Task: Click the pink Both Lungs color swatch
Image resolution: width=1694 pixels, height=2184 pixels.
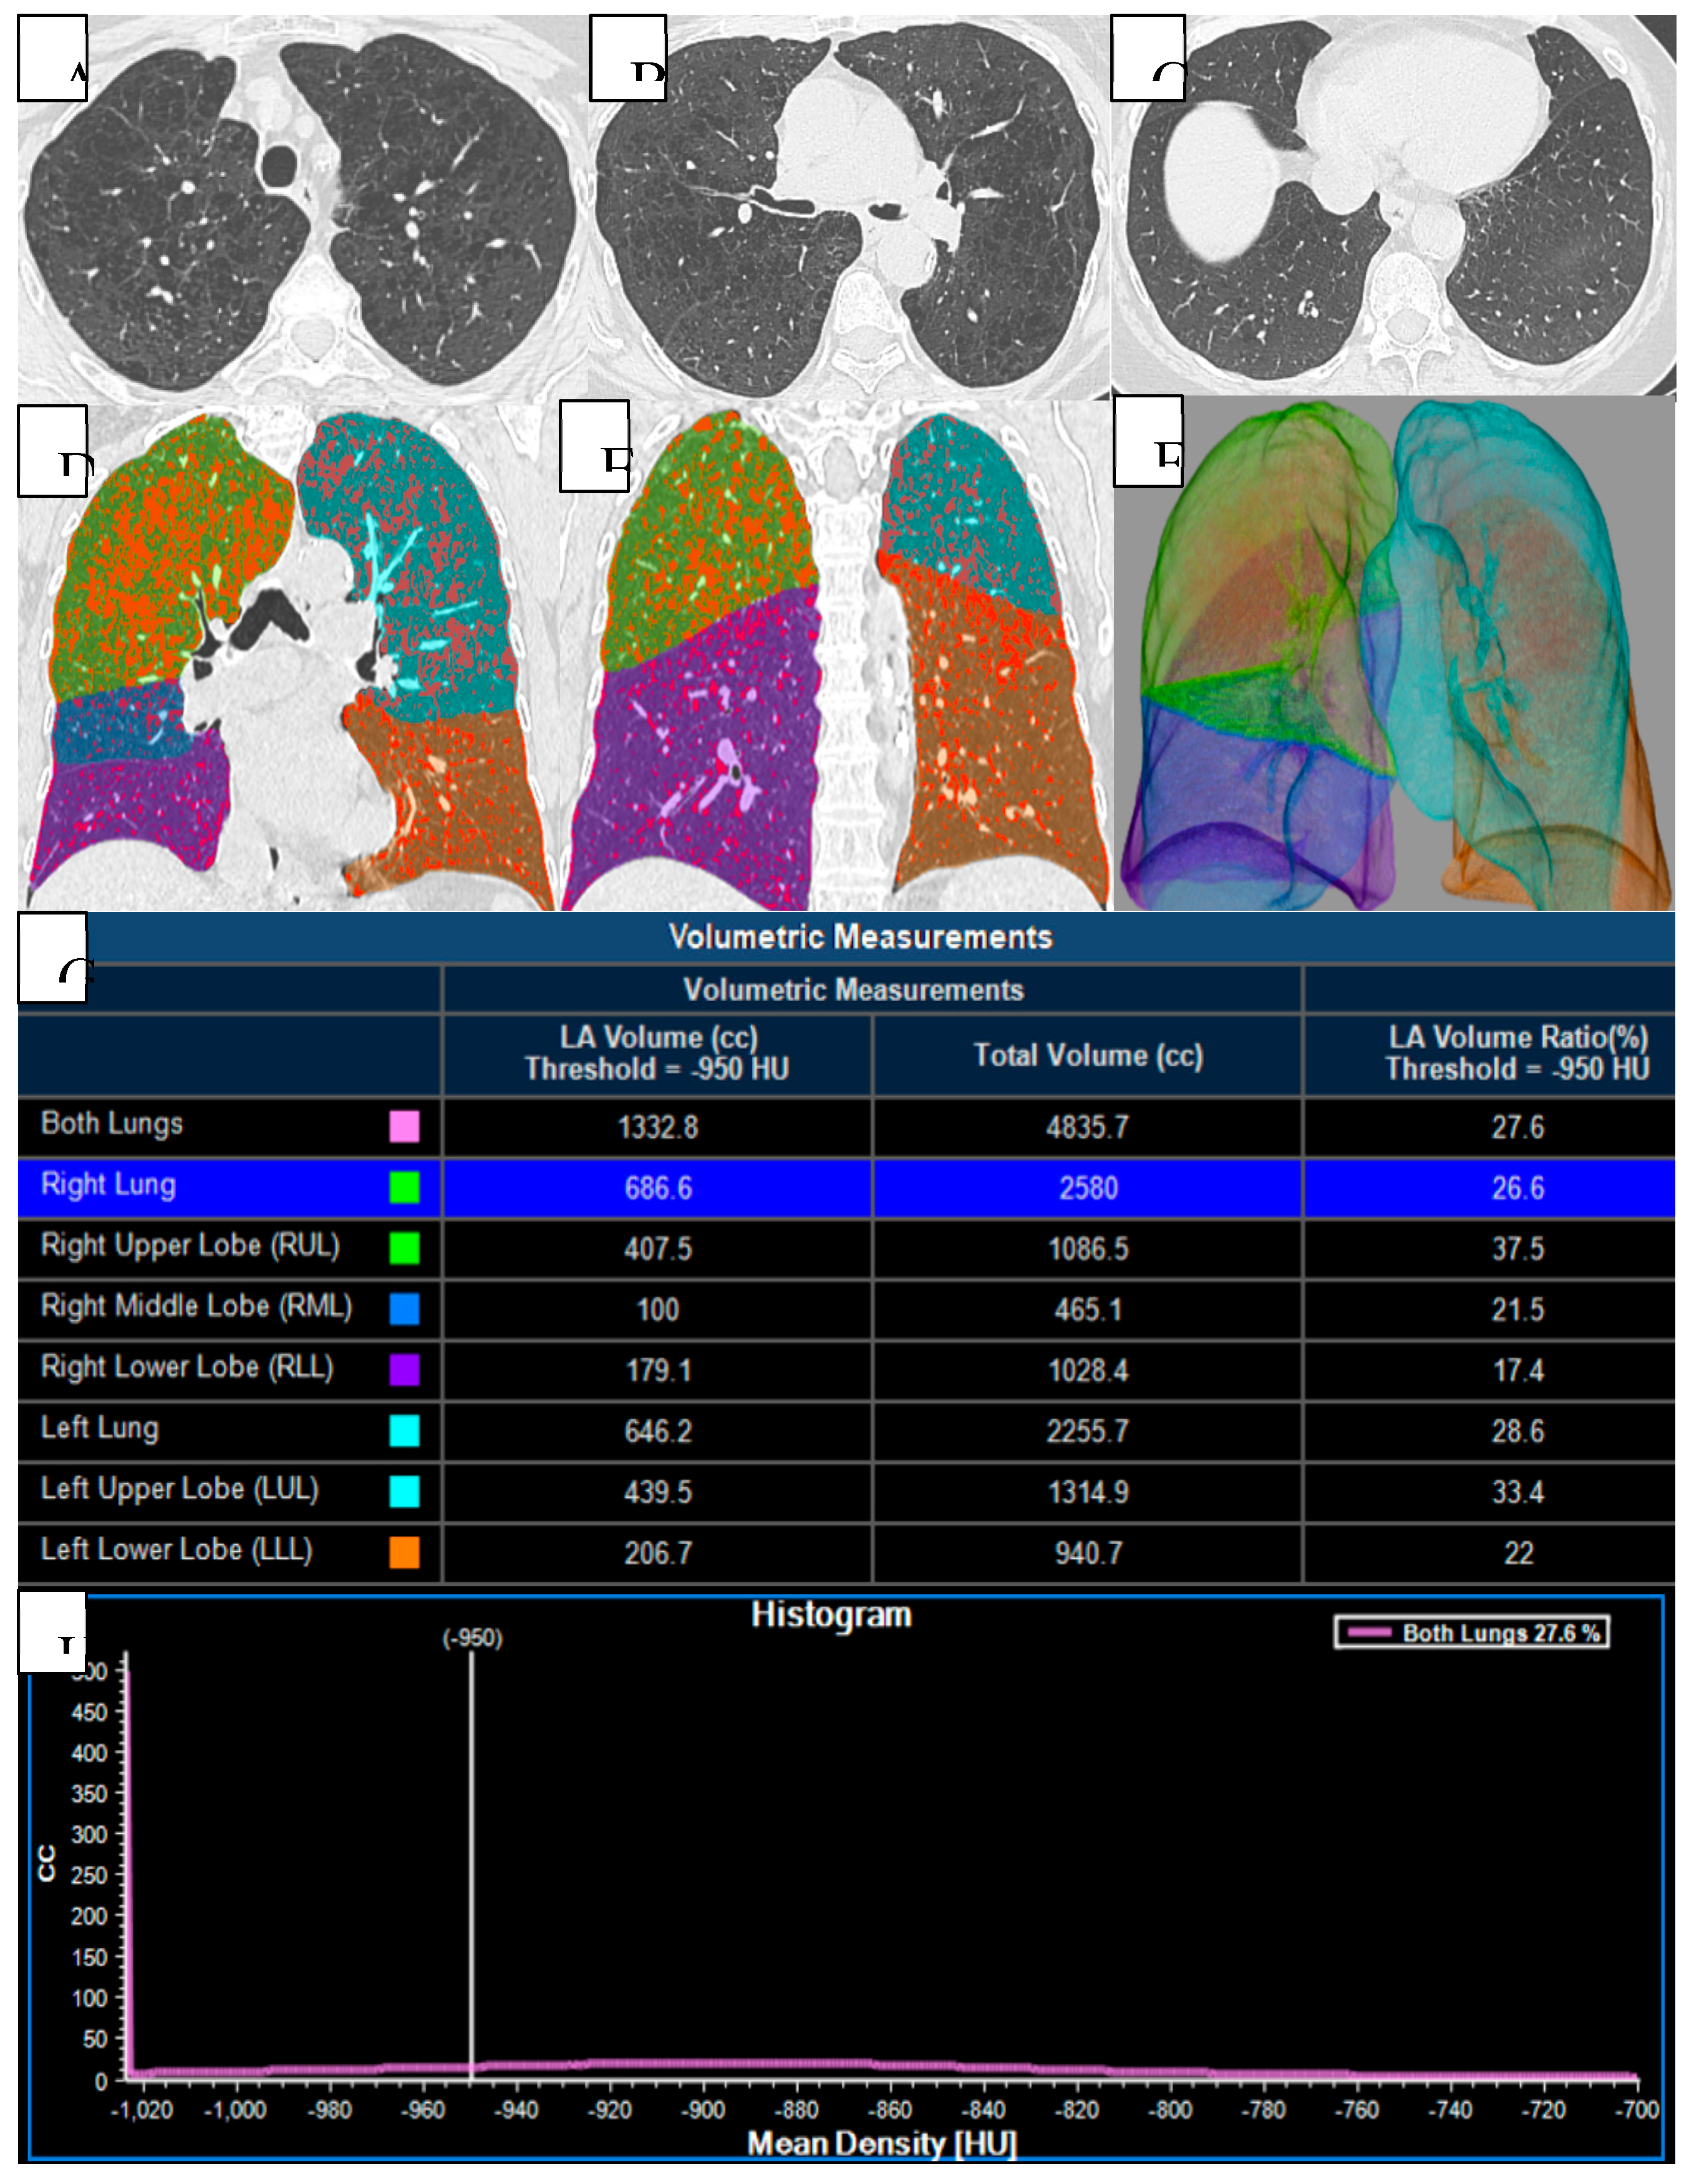Action: pos(404,1126)
